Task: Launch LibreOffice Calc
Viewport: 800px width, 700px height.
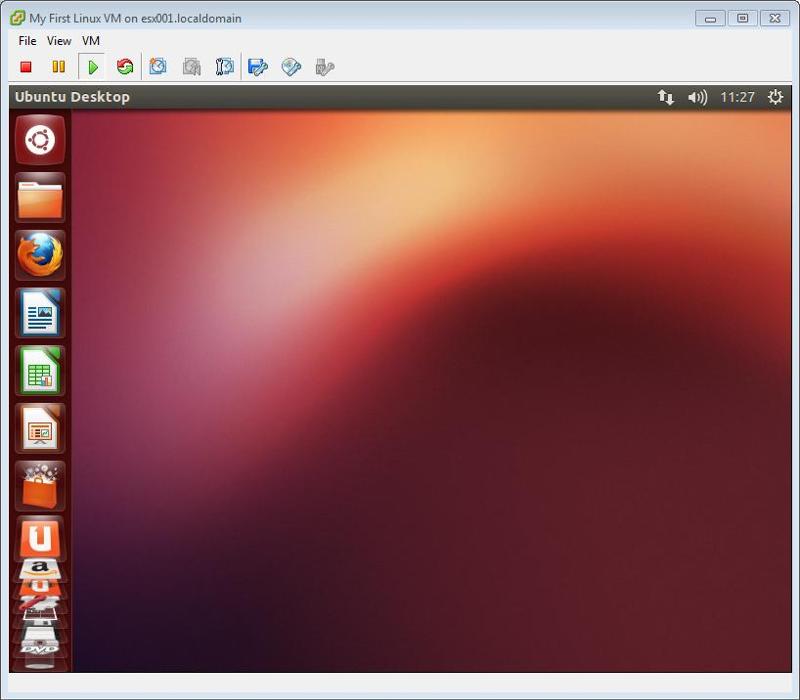Action: coord(40,368)
